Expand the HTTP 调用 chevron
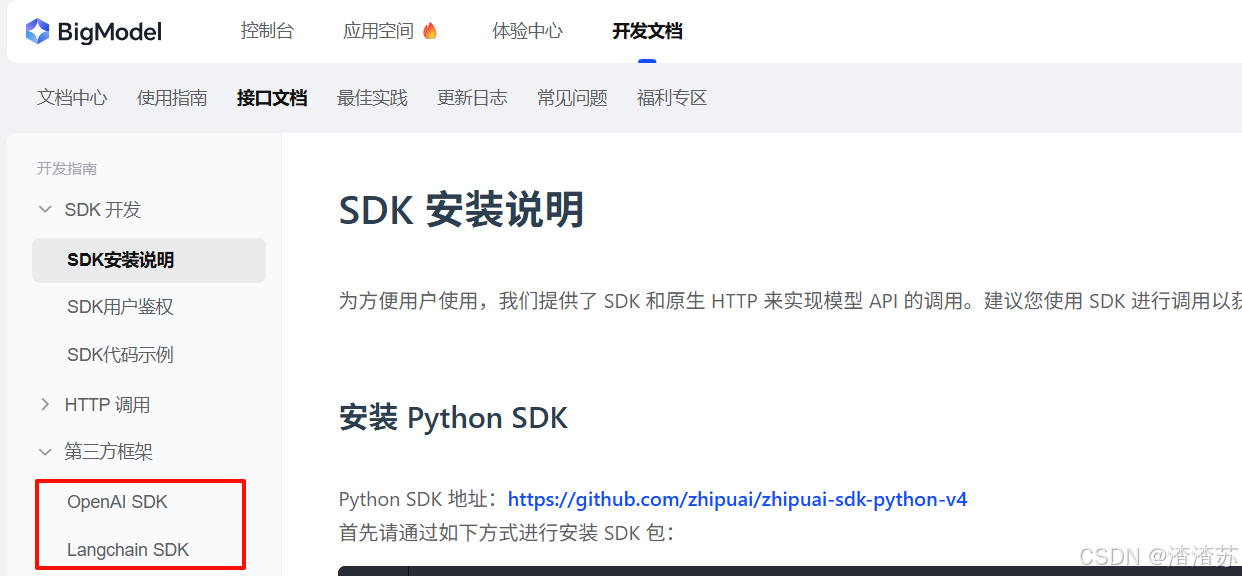The image size is (1242, 576). tap(44, 405)
